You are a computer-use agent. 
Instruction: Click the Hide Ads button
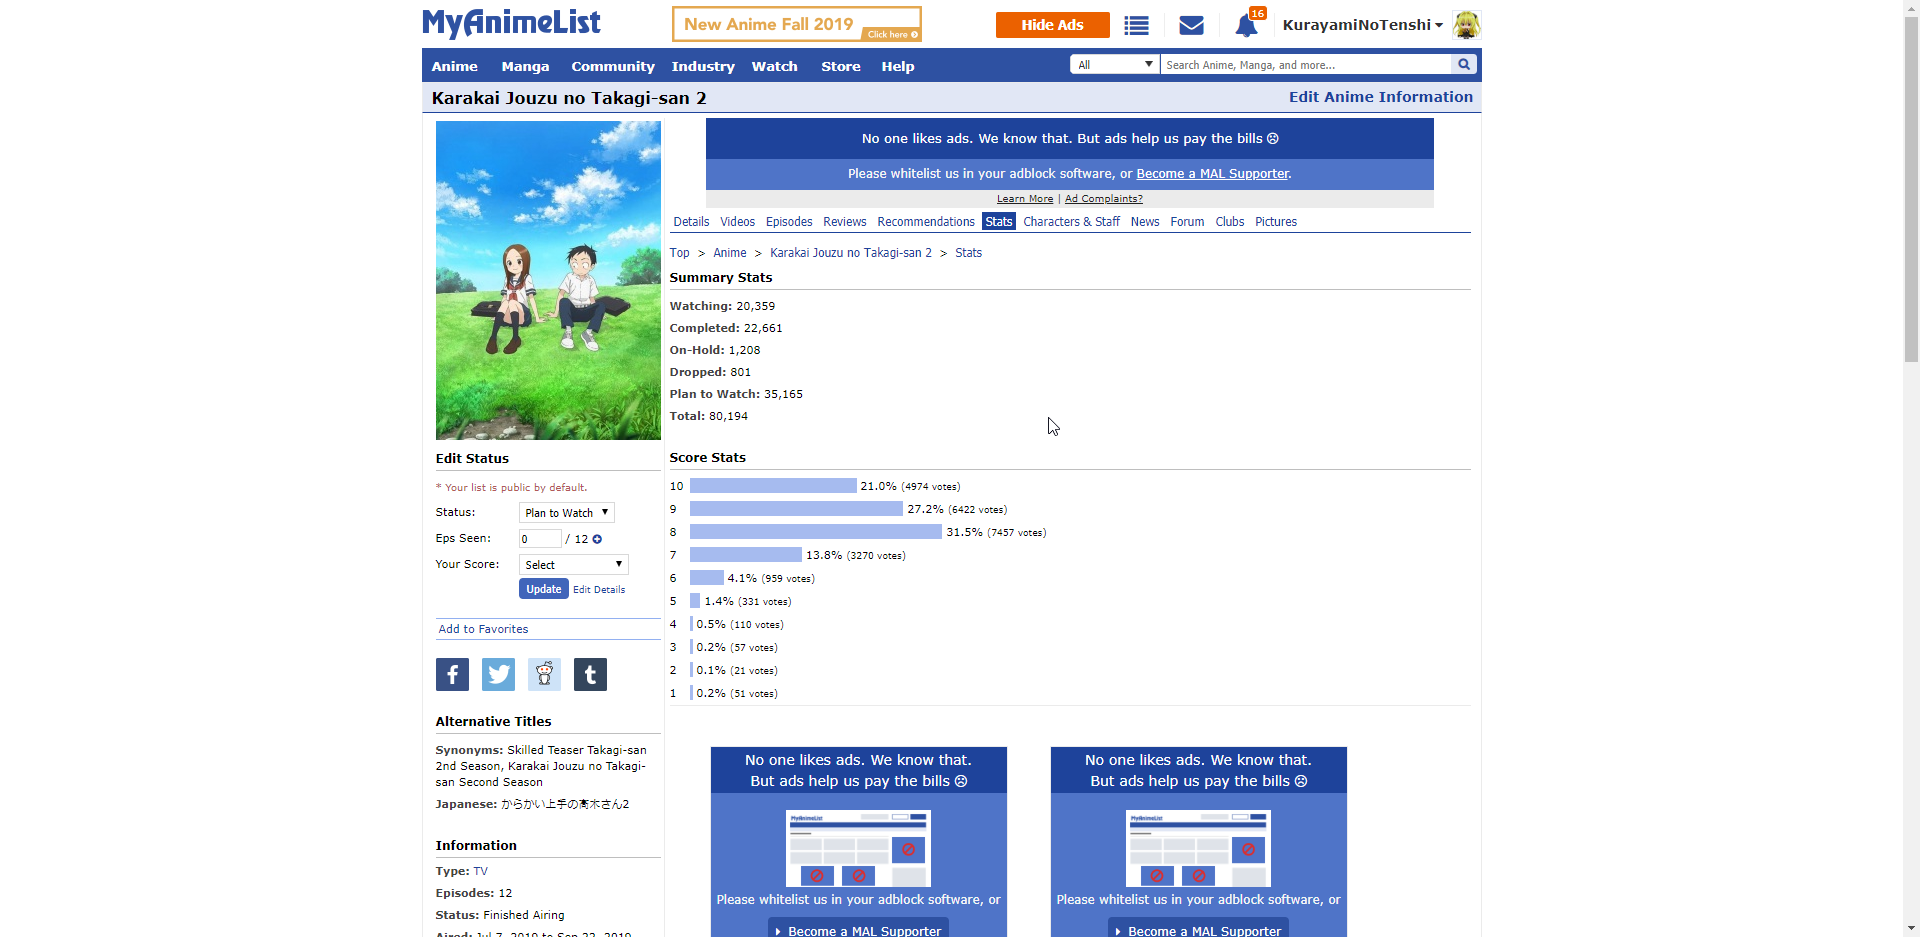[x=1052, y=25]
